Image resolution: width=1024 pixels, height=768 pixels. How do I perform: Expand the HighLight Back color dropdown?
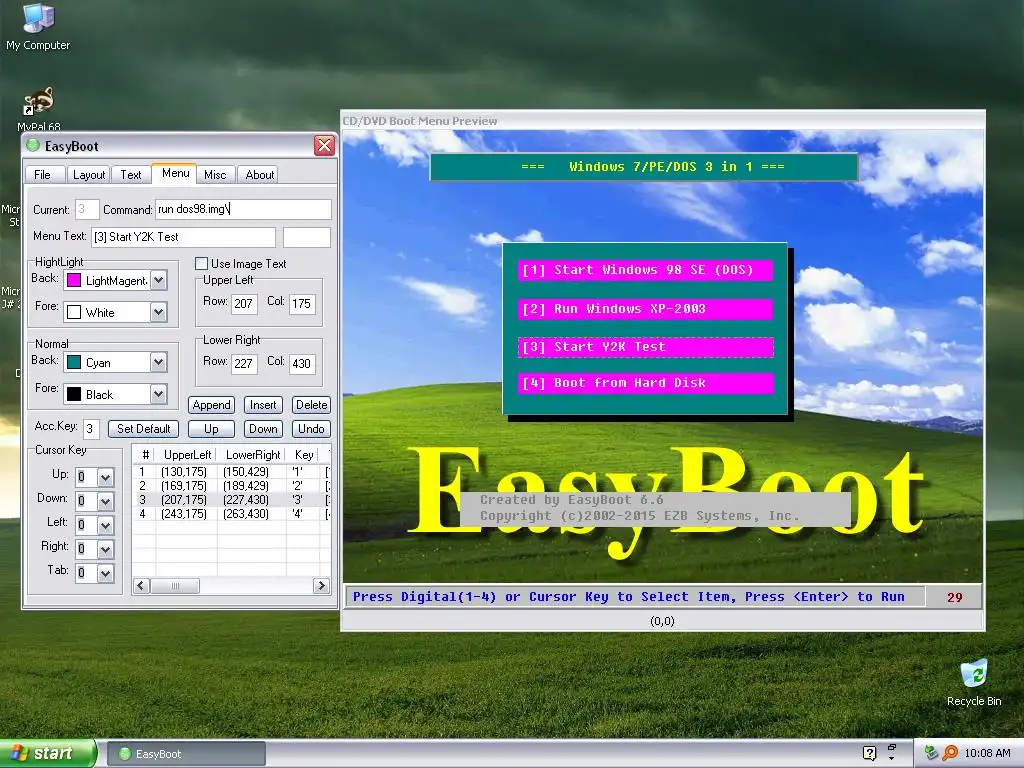point(159,280)
